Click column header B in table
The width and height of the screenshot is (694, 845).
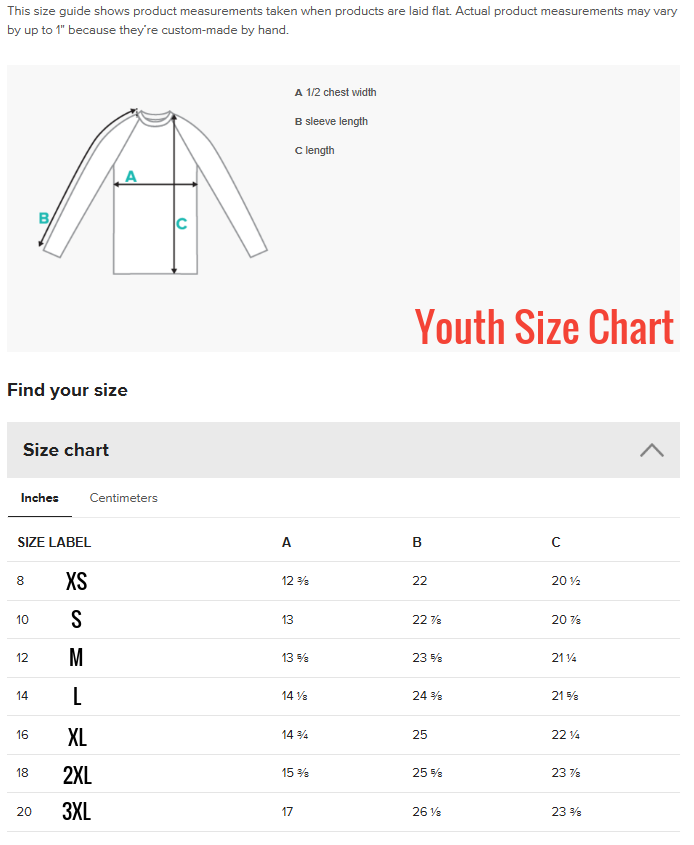click(417, 542)
